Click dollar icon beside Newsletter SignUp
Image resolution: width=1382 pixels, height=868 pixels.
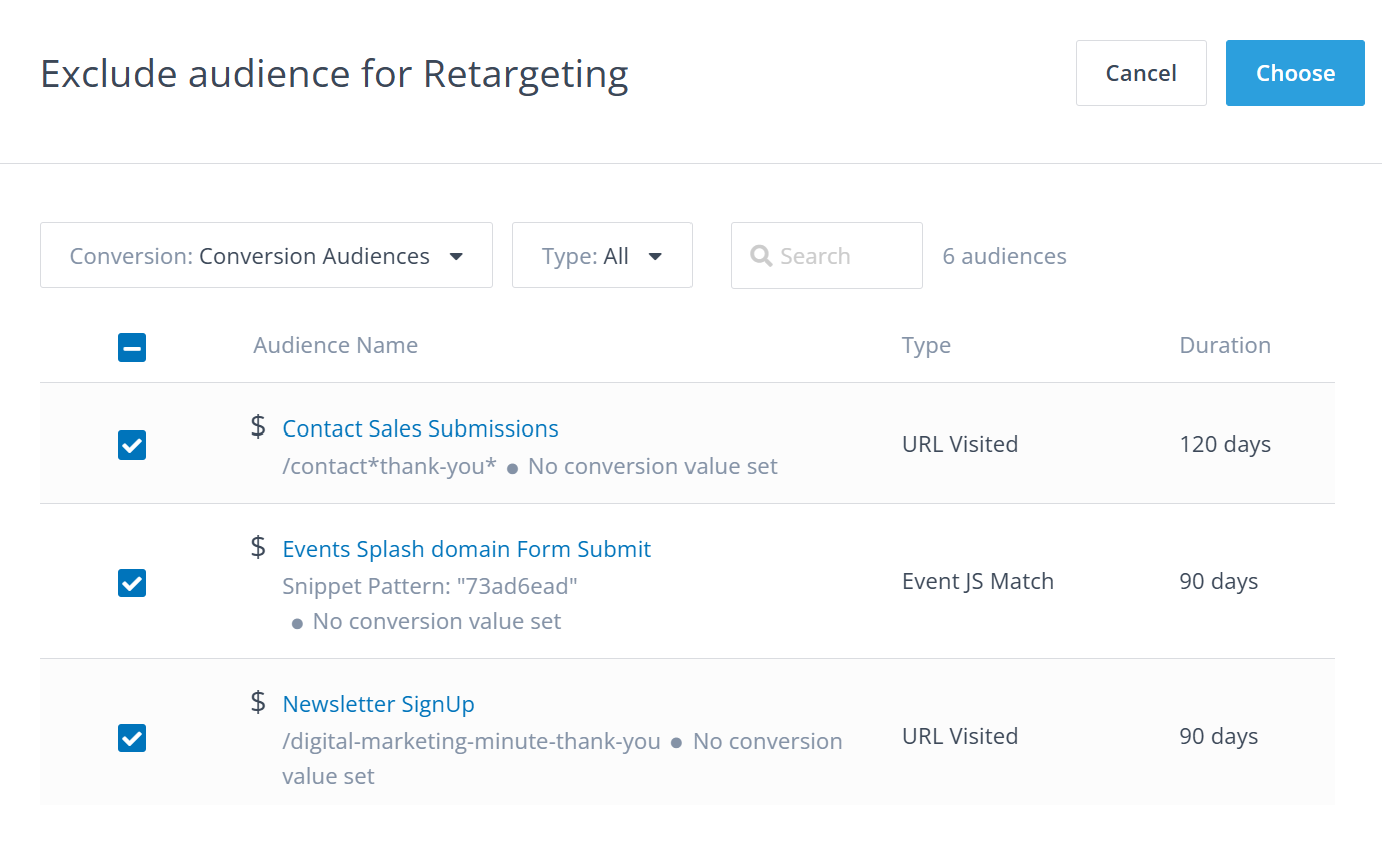(258, 702)
